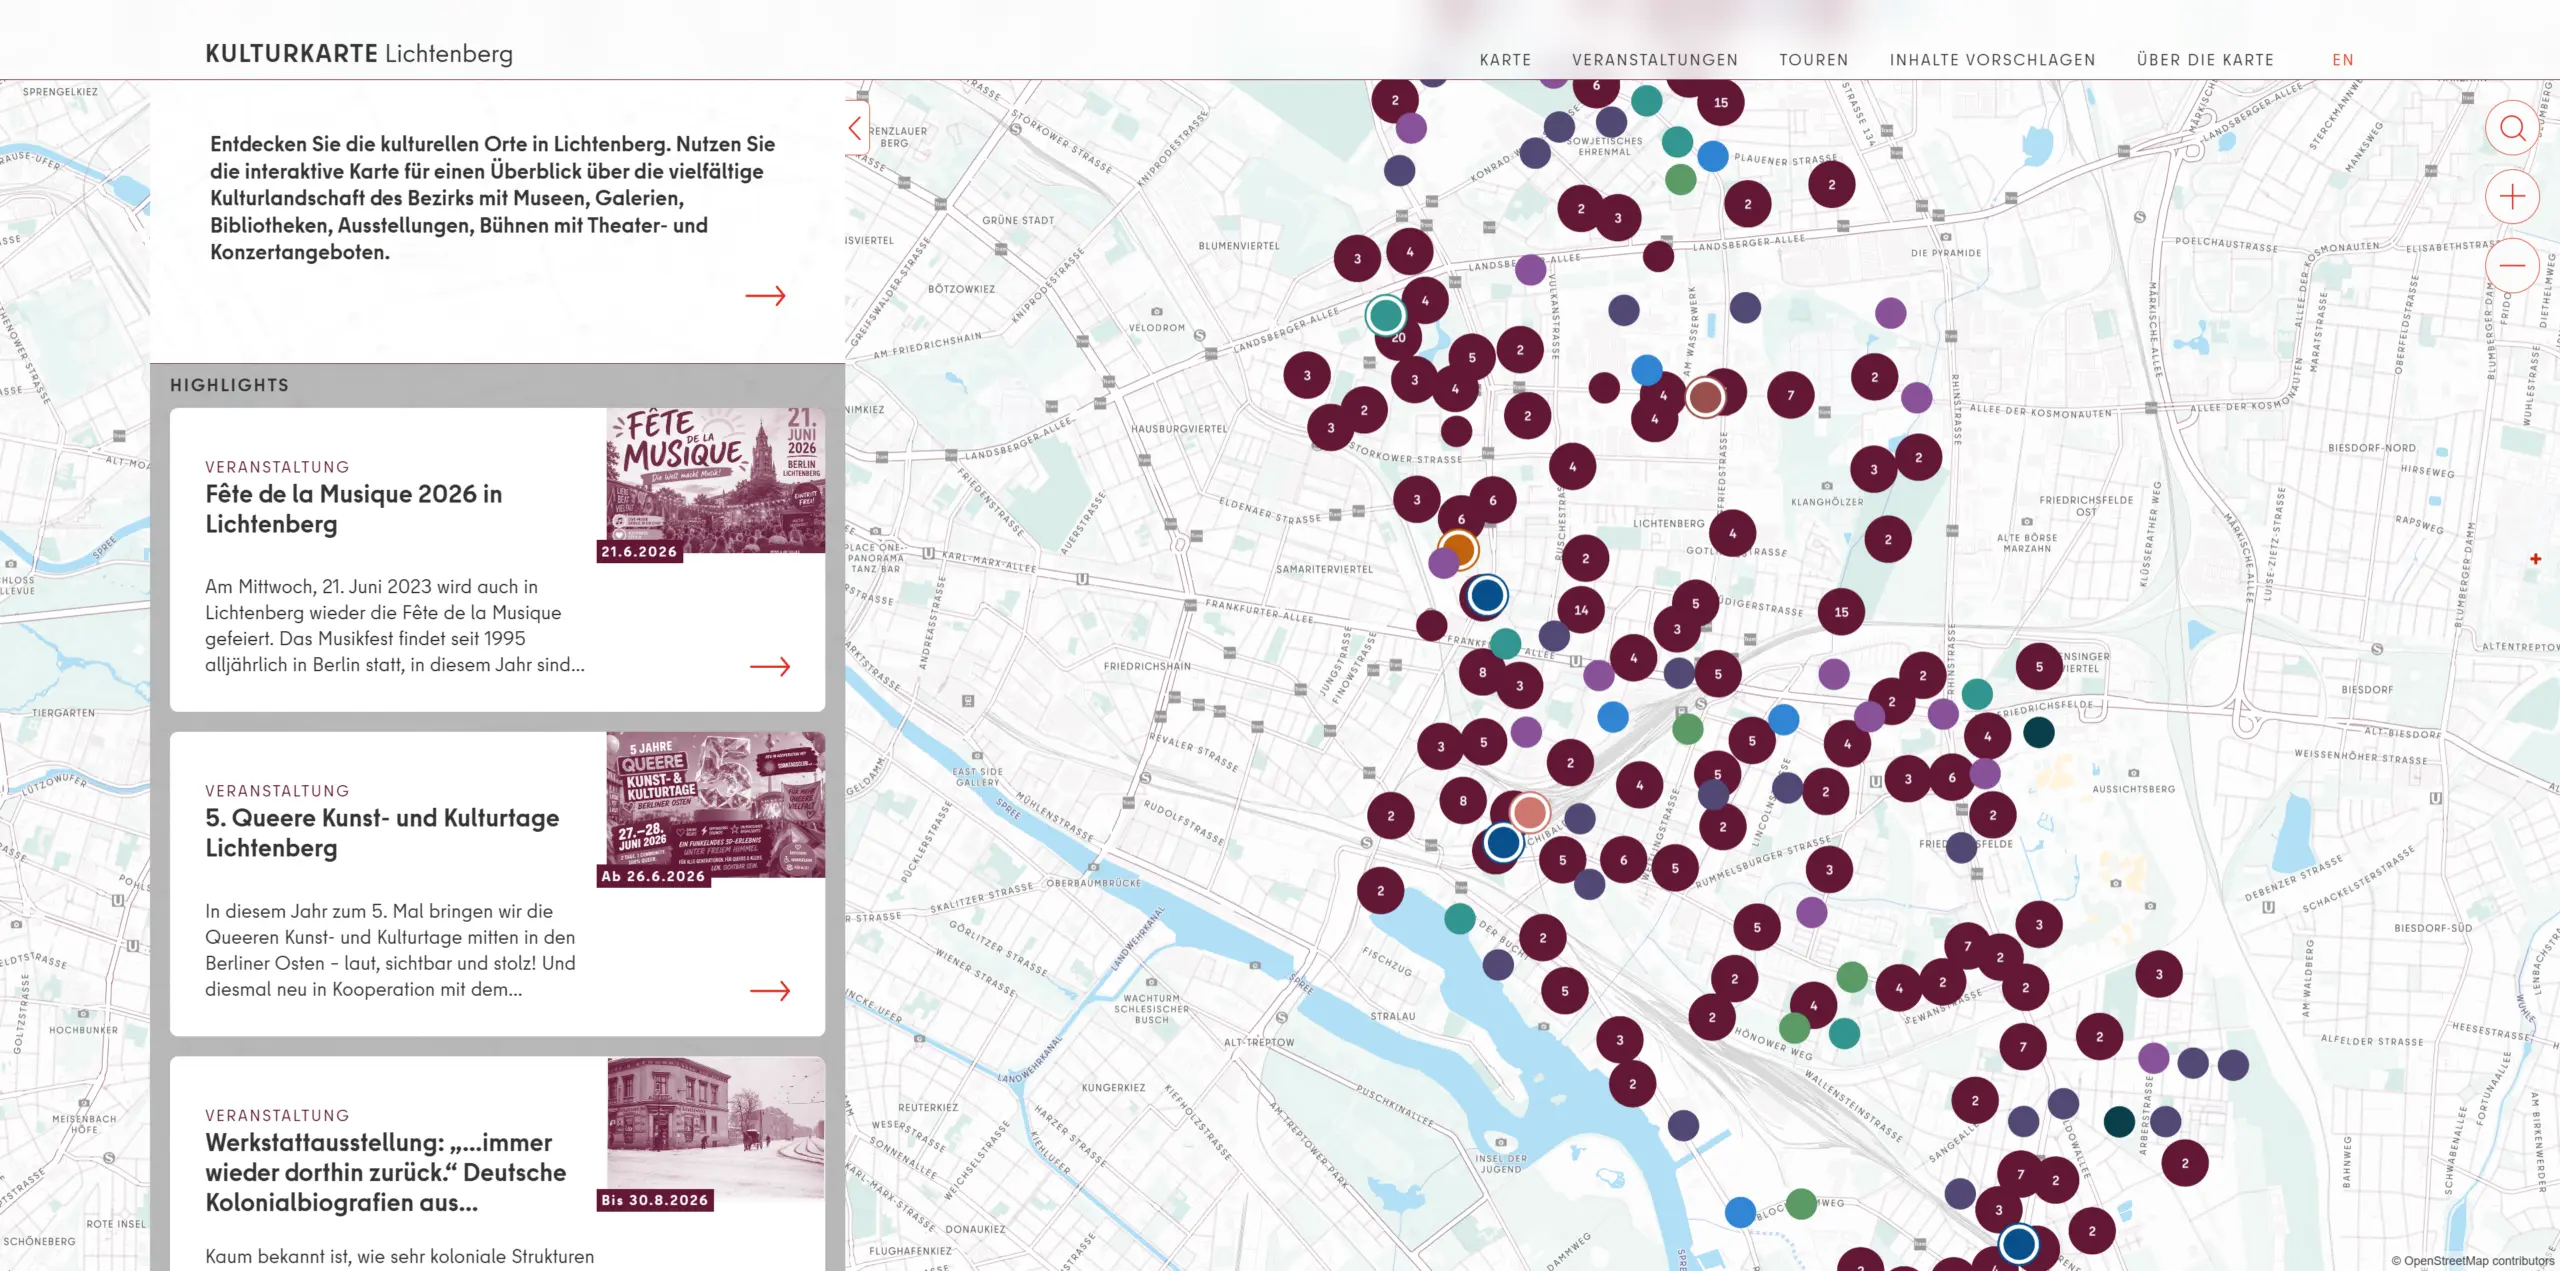The image size is (2560, 1271).
Task: Follow the red arrow under the intro text
Action: tap(766, 295)
